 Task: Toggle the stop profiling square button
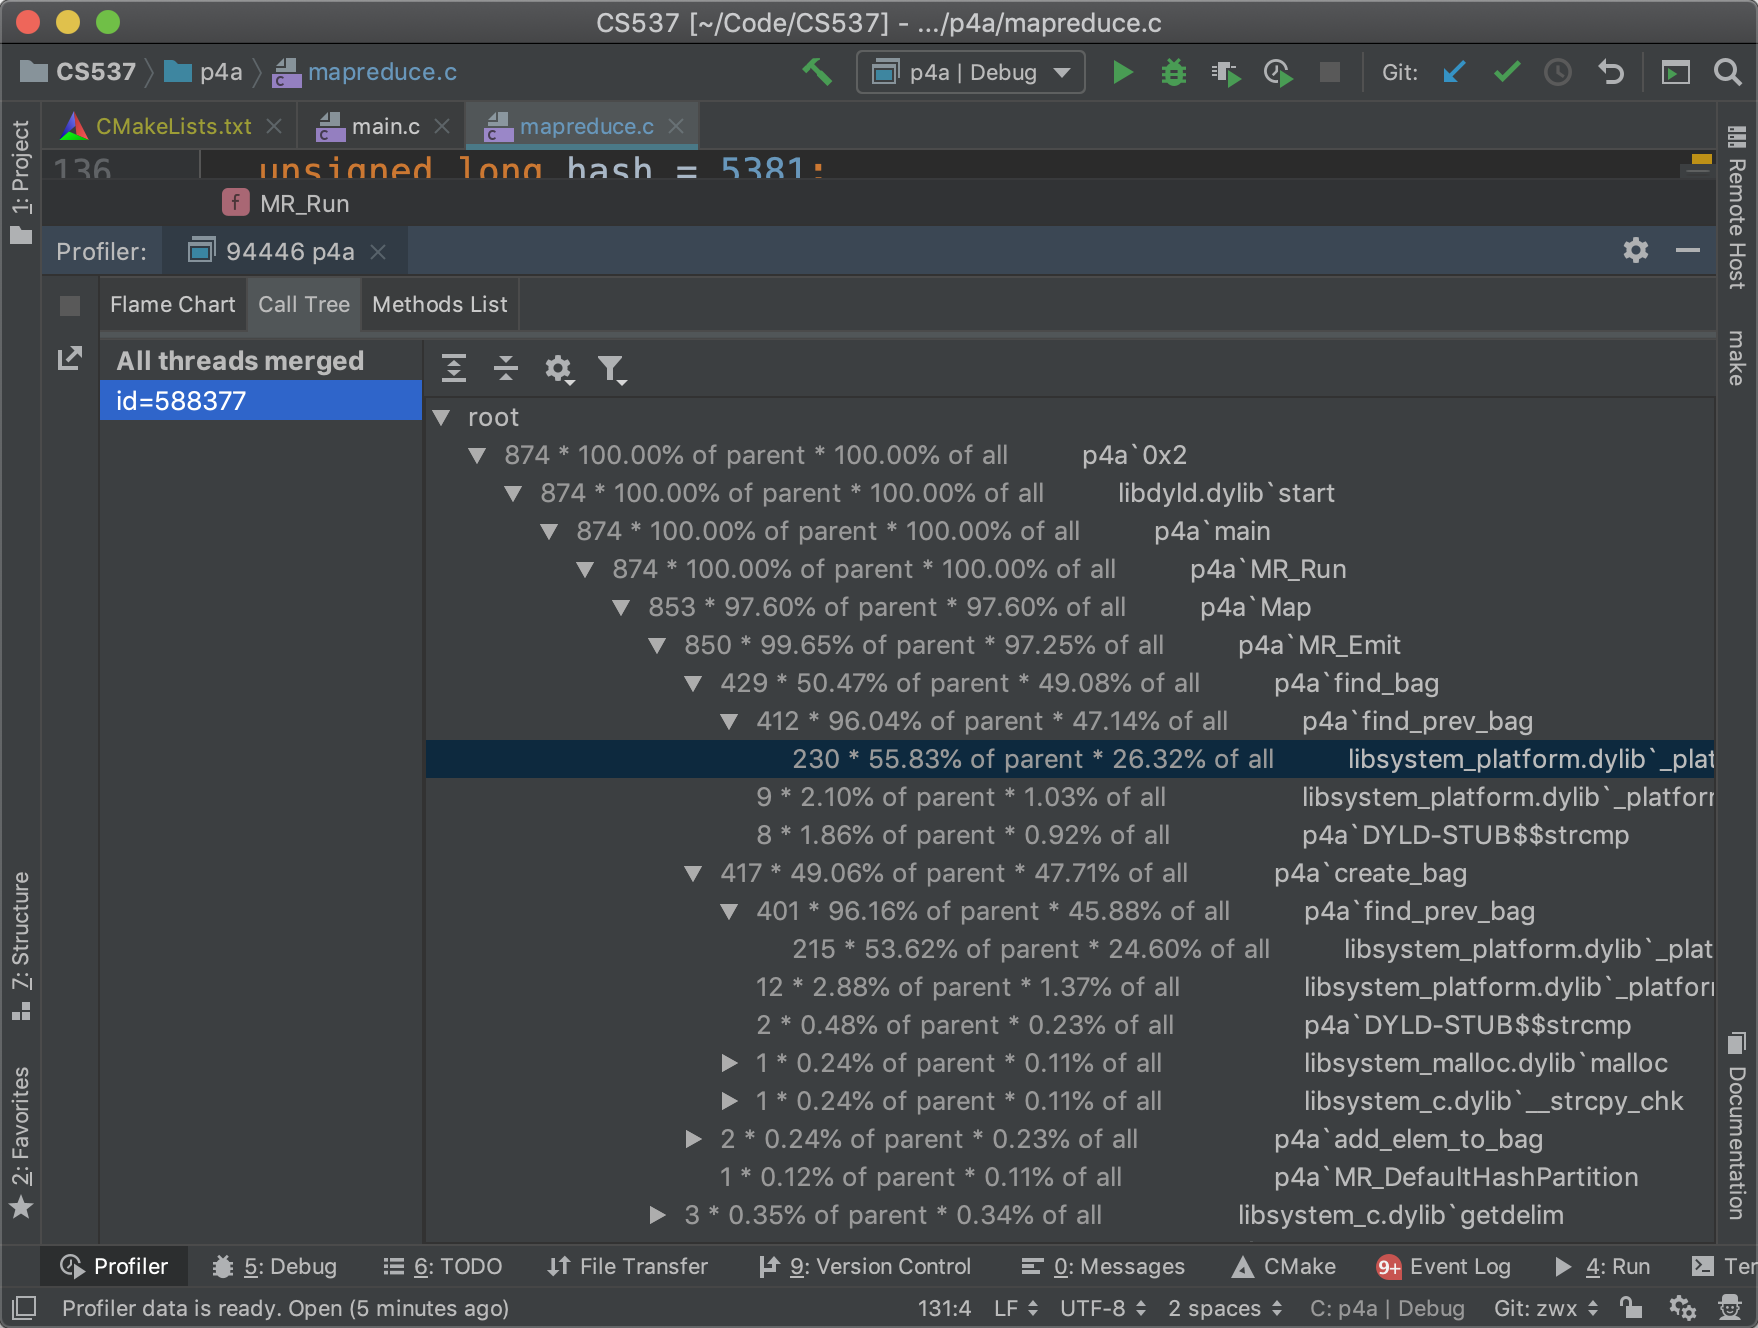(x=70, y=306)
